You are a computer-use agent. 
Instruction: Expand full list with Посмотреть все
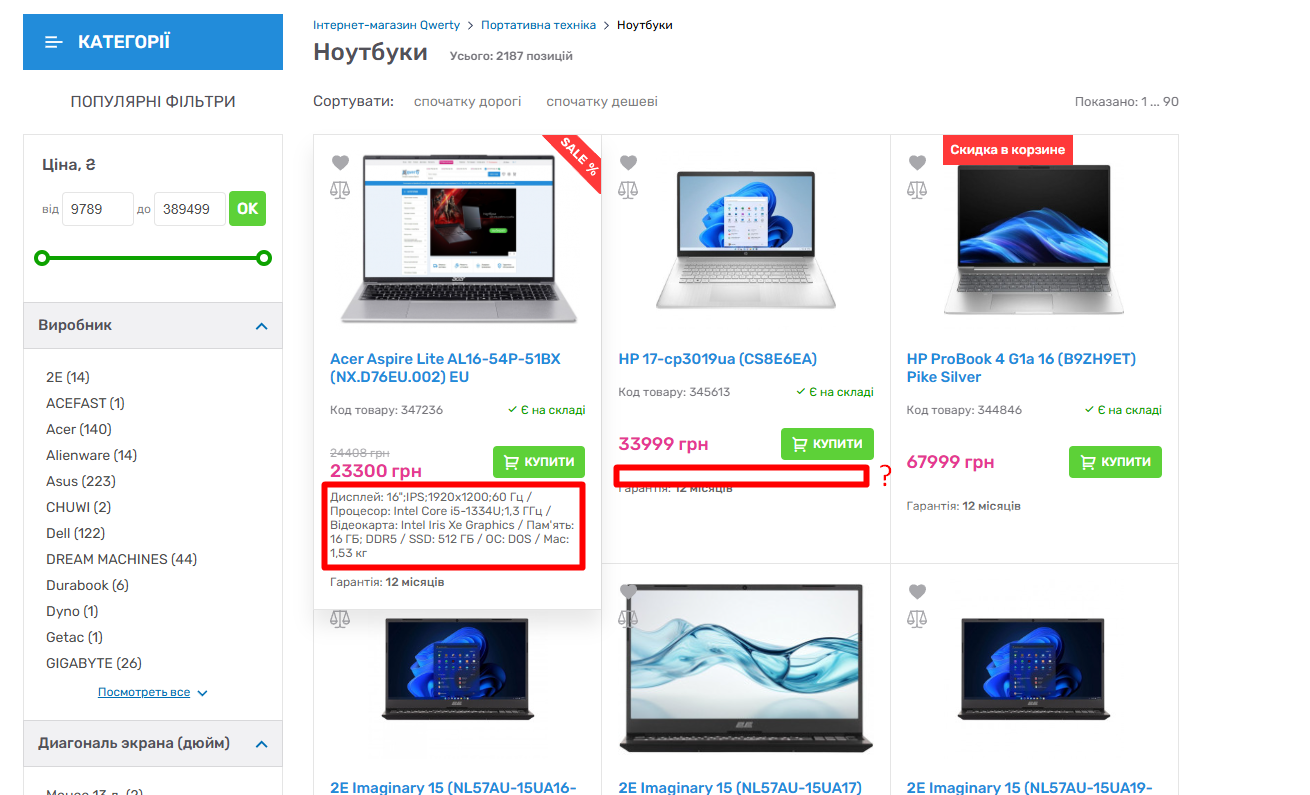[x=144, y=692]
